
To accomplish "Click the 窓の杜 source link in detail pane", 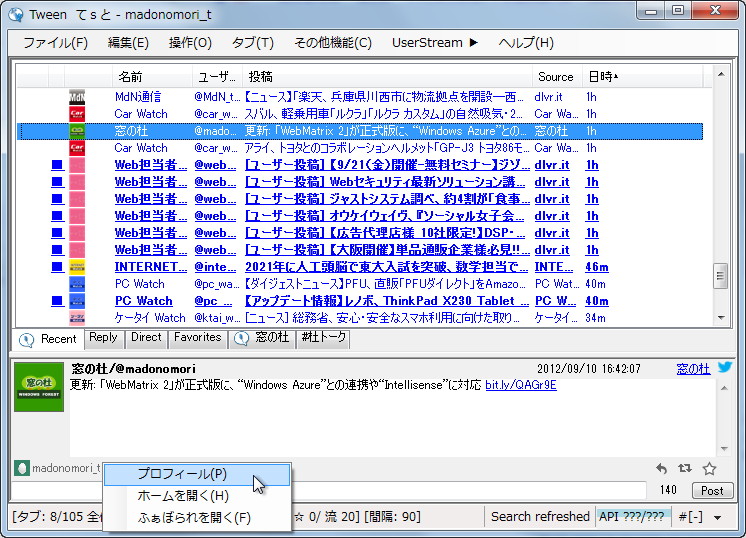I will pyautogui.click(x=693, y=368).
